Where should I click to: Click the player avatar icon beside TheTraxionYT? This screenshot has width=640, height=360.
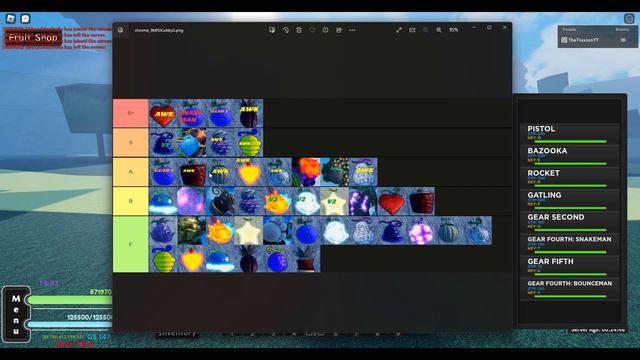tap(564, 40)
